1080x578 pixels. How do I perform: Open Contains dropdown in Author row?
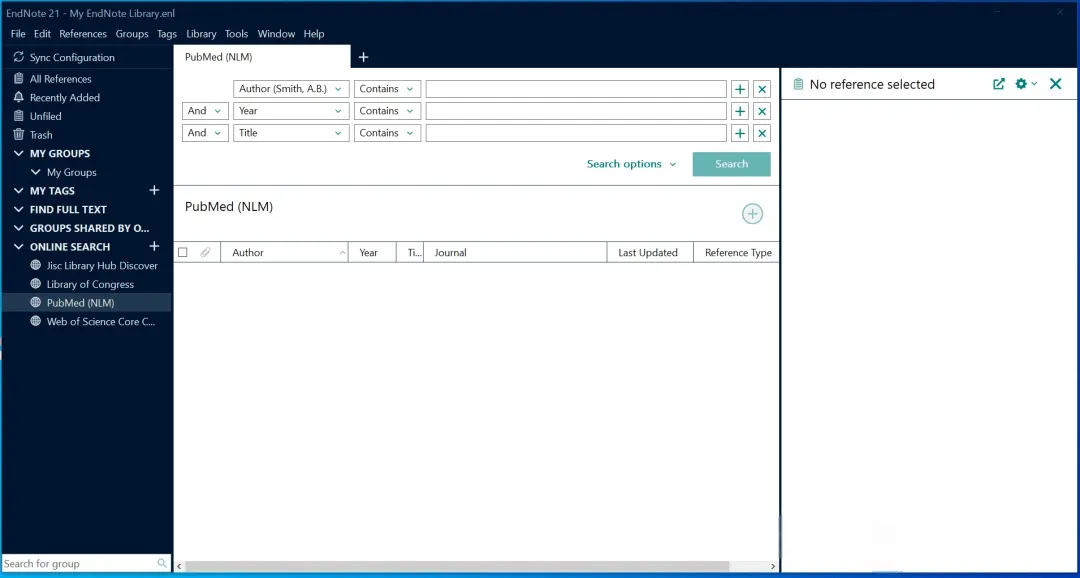387,89
